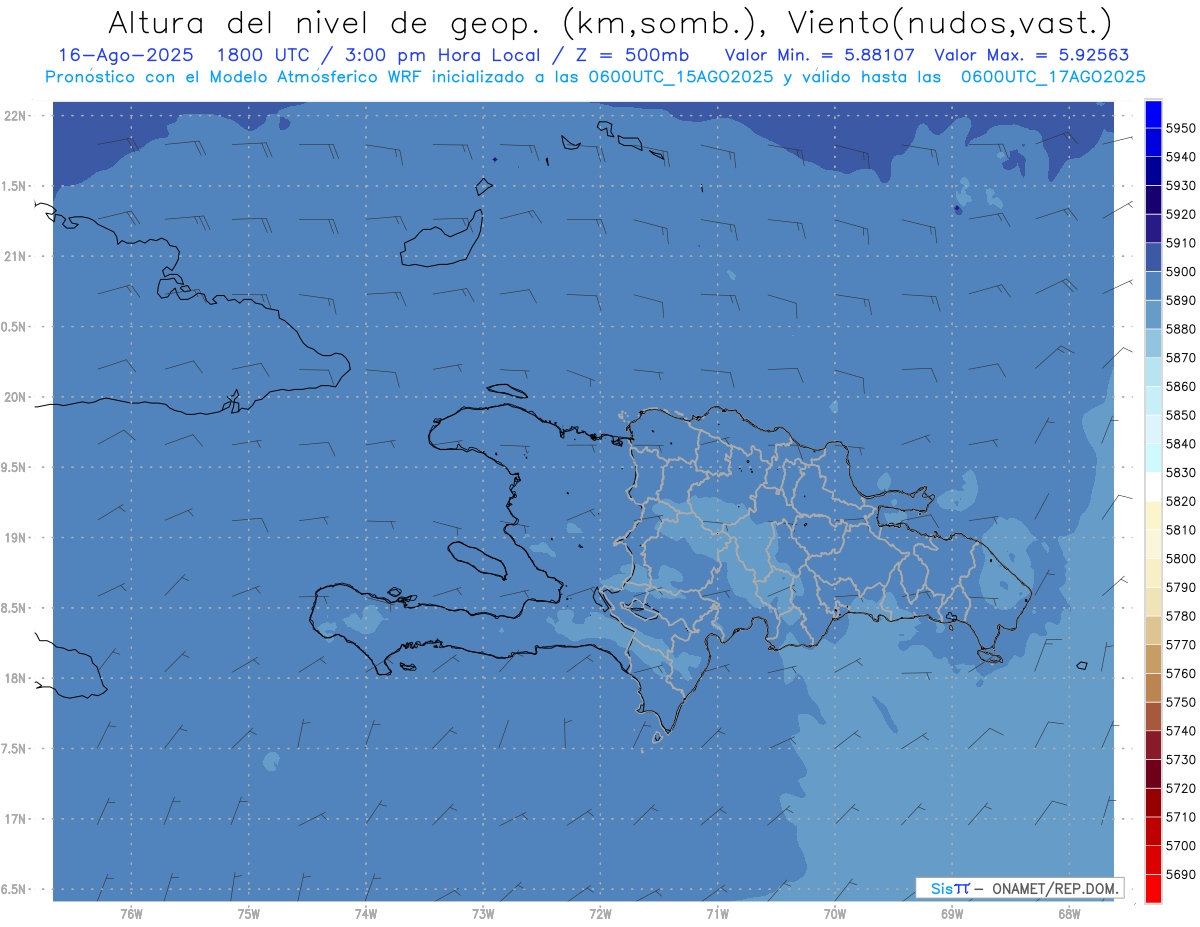Click the '75W' longitude label
Screen dimensions: 1200x927
point(249,914)
